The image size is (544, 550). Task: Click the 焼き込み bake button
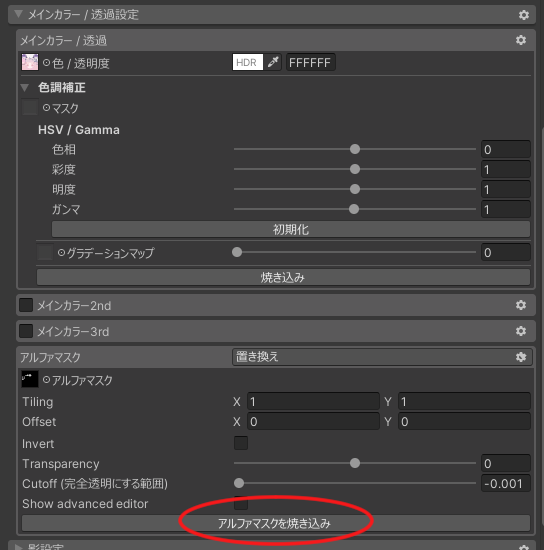283,277
